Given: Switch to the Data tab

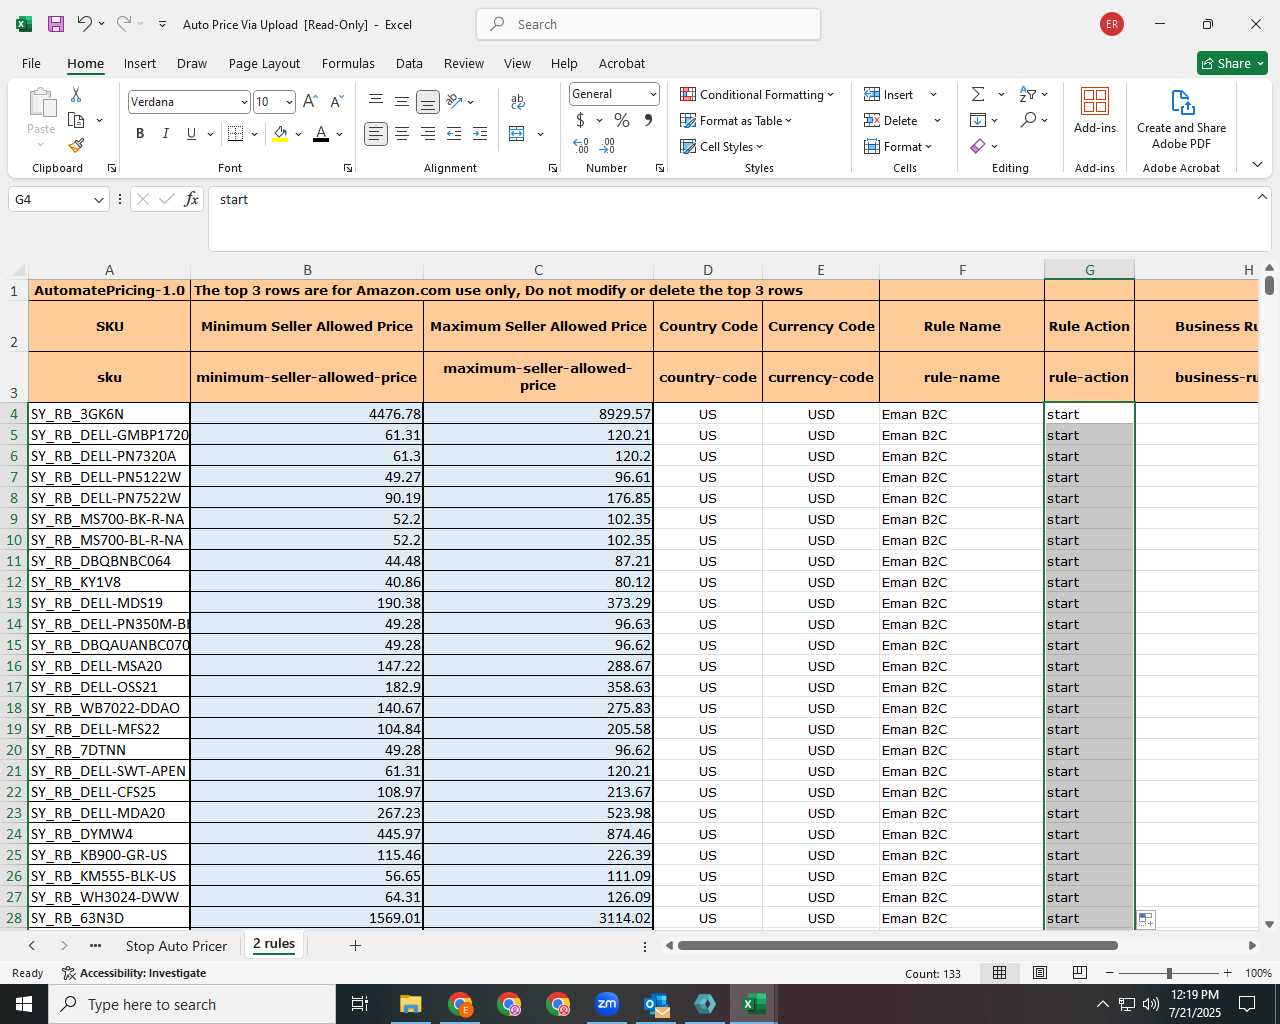Looking at the screenshot, I should pyautogui.click(x=409, y=63).
